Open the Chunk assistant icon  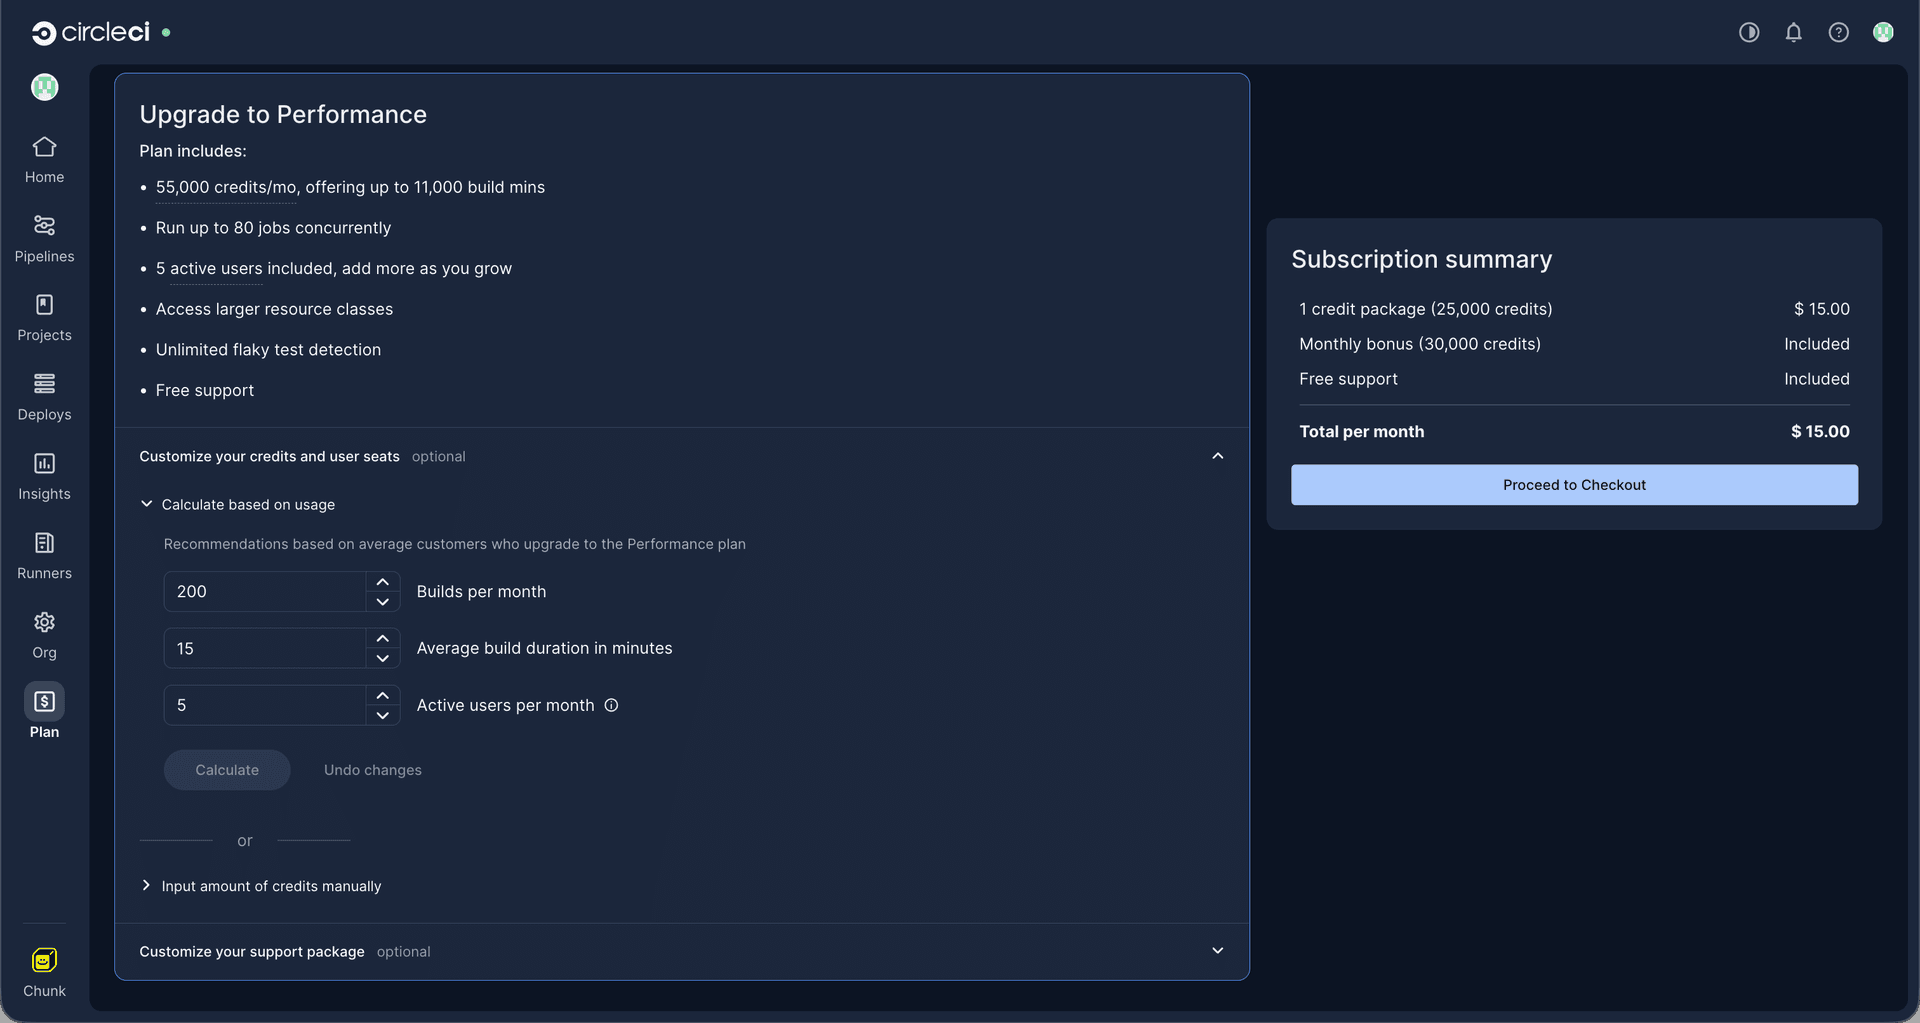44,960
